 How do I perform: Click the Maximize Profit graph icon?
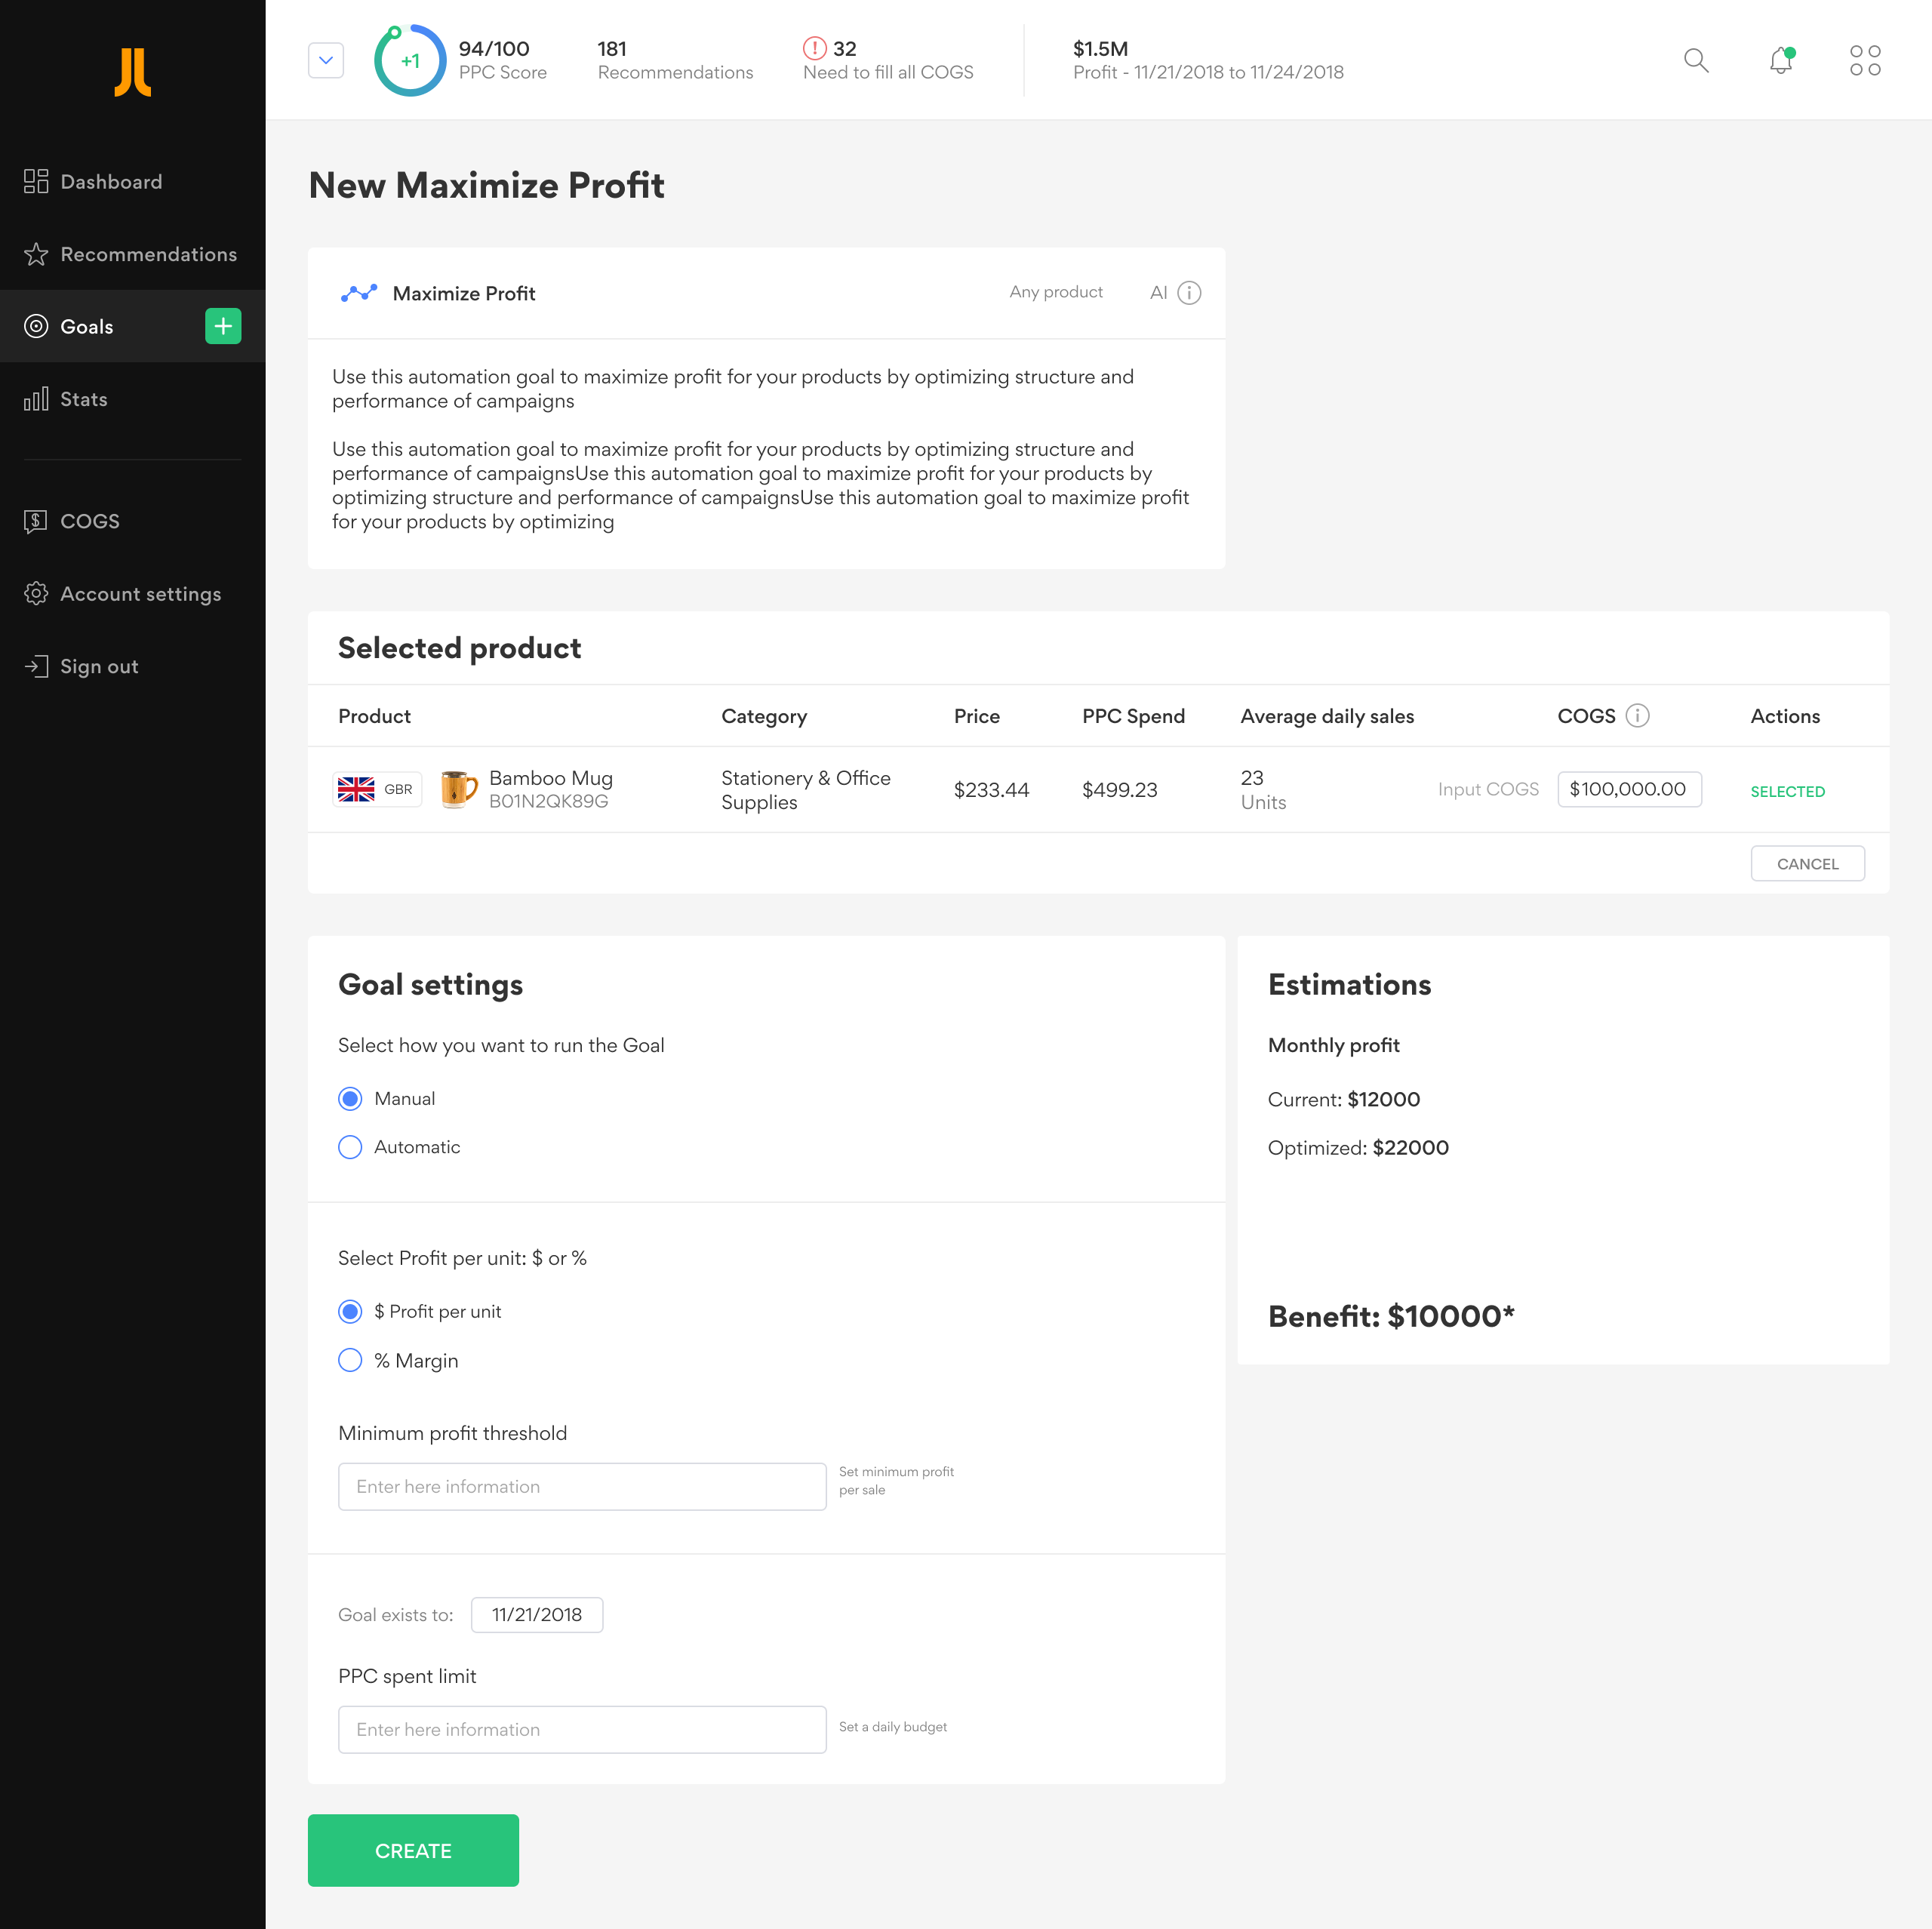point(359,293)
